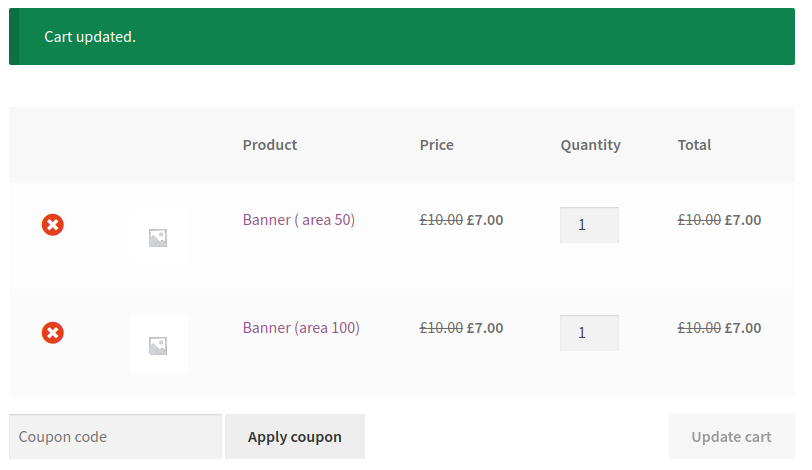The width and height of the screenshot is (812, 470).
Task: Click the Product column header
Action: click(270, 145)
